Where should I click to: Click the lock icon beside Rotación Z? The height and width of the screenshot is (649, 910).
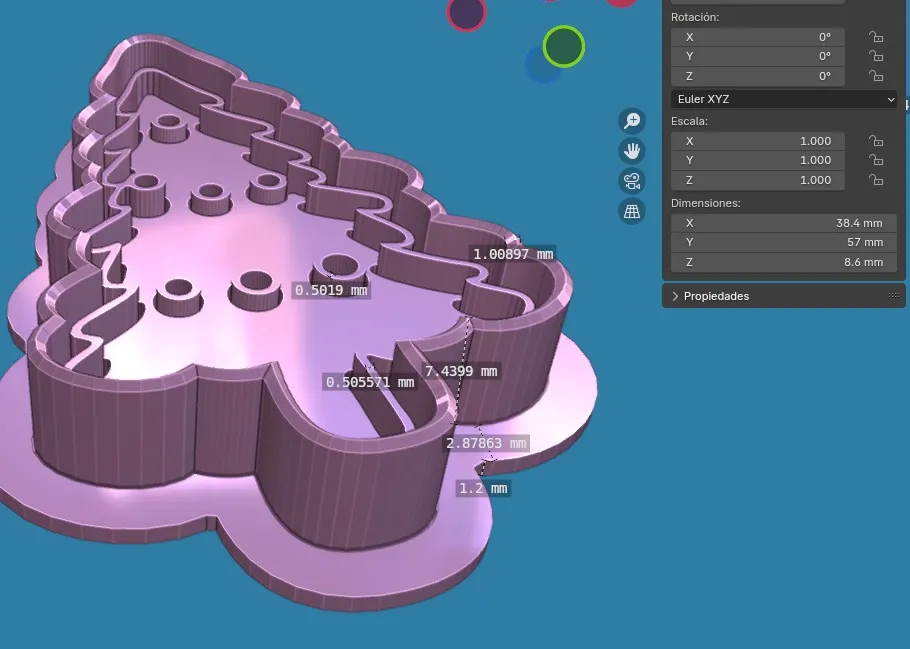(x=875, y=76)
